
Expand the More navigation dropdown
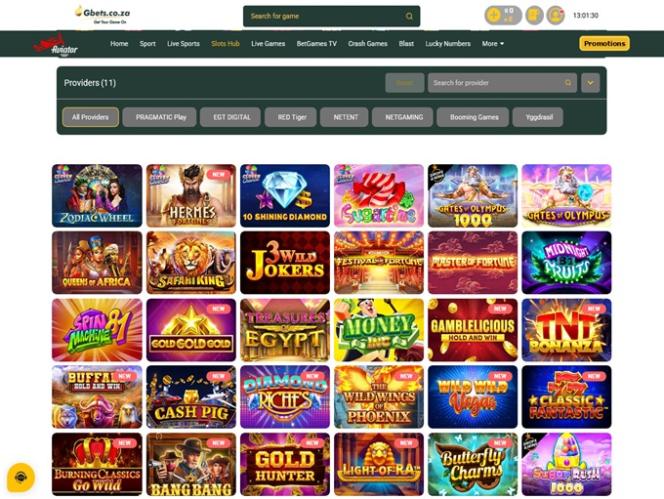[493, 43]
